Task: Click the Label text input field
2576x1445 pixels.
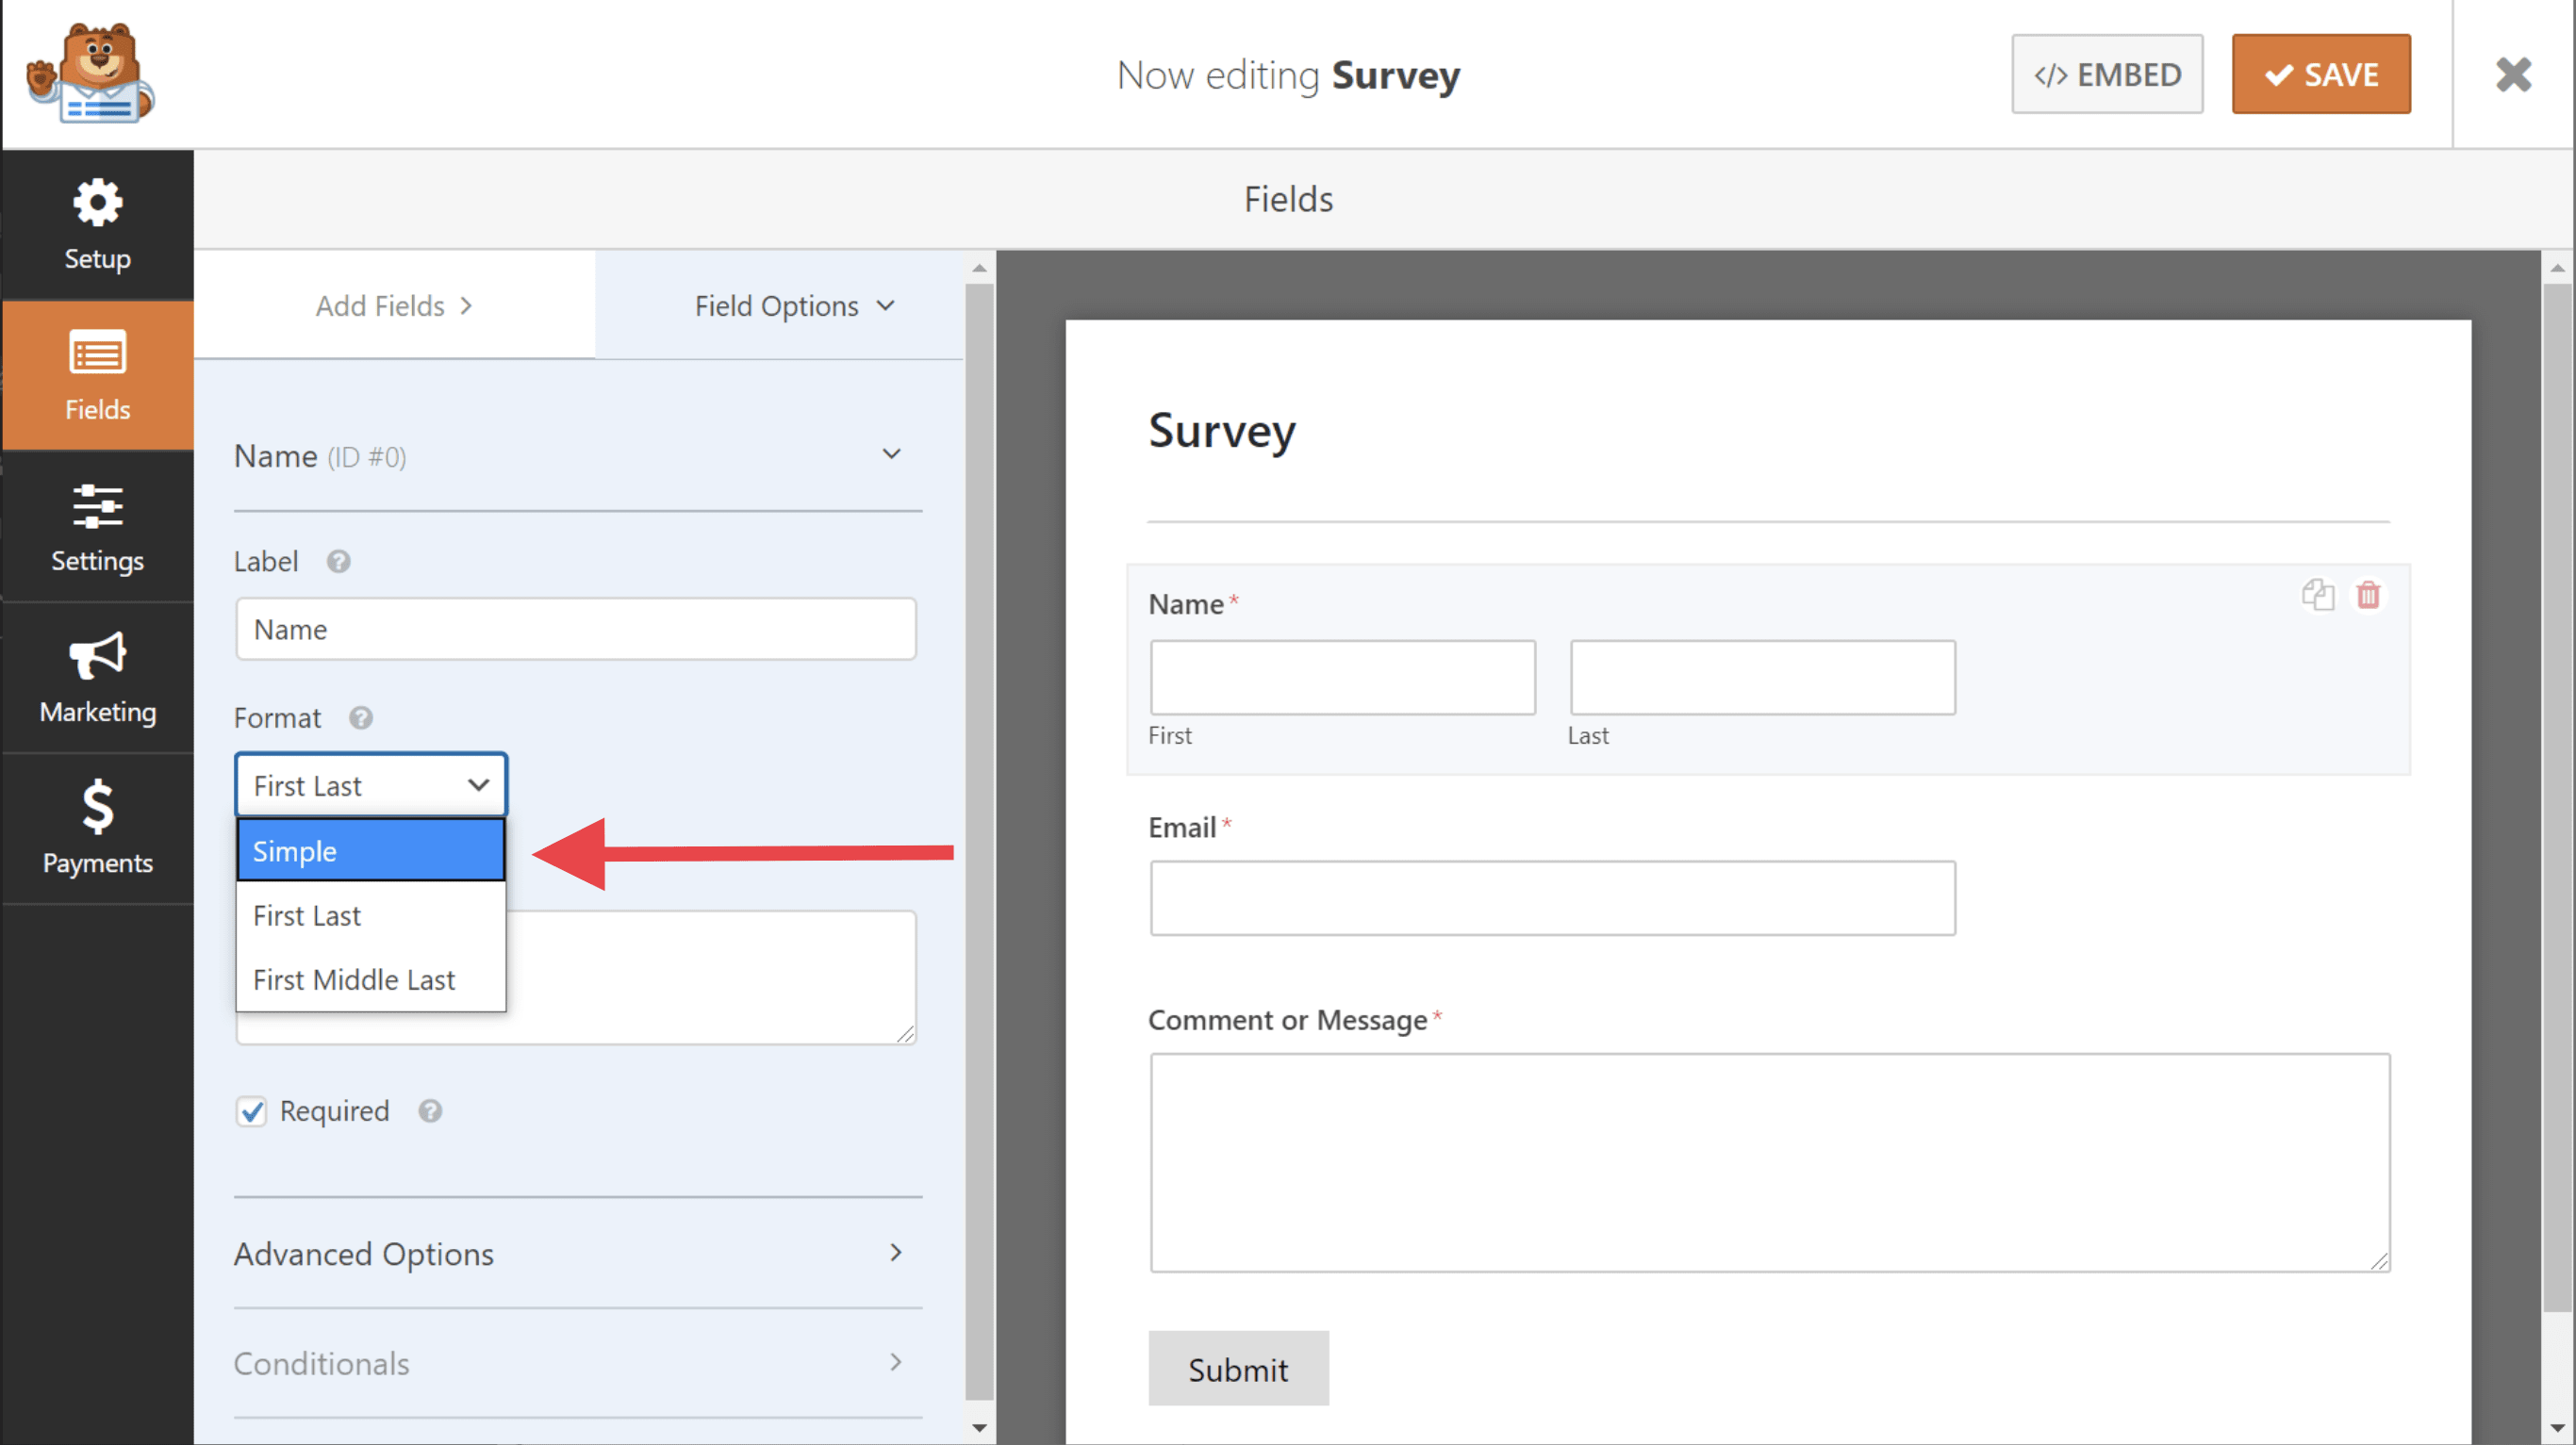Action: (x=575, y=629)
